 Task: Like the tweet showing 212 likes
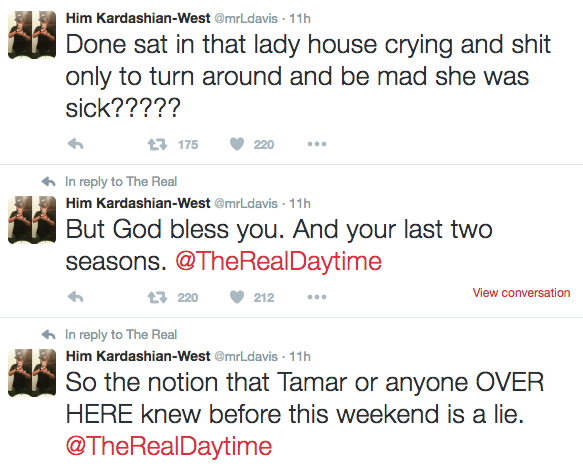click(x=237, y=297)
